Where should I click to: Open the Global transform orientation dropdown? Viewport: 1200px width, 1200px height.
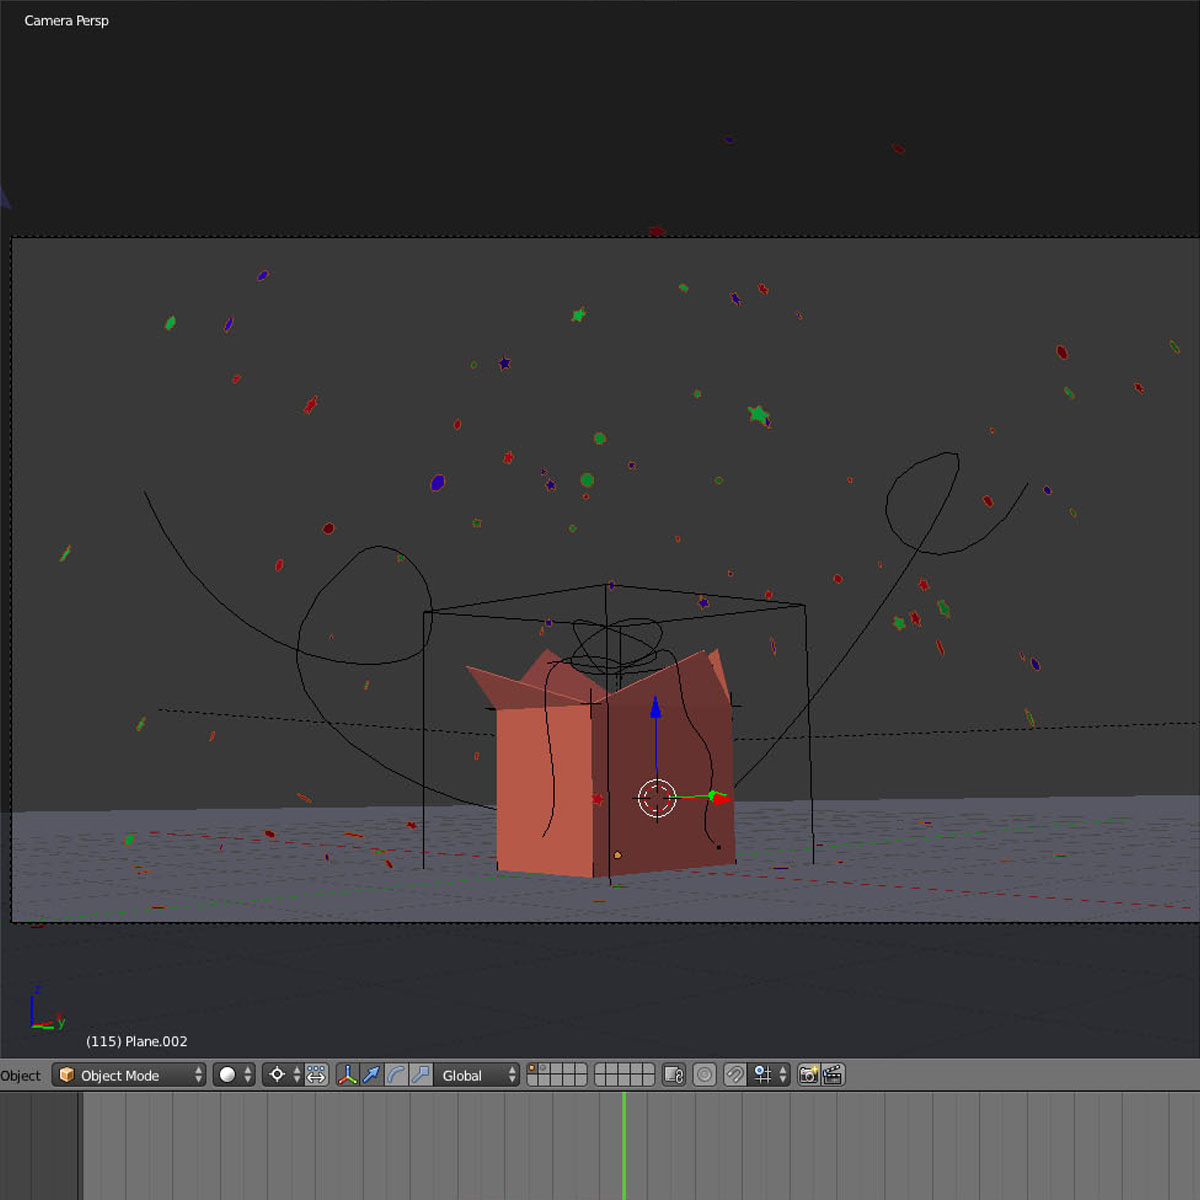[477, 1075]
